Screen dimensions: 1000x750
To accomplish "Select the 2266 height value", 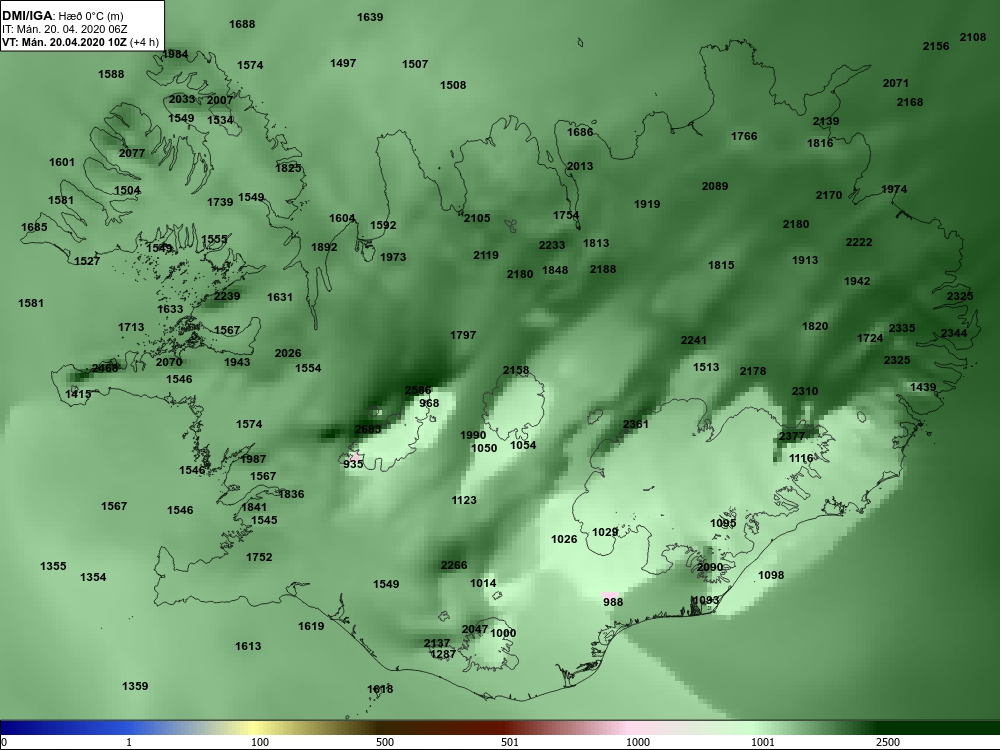I will (x=453, y=565).
